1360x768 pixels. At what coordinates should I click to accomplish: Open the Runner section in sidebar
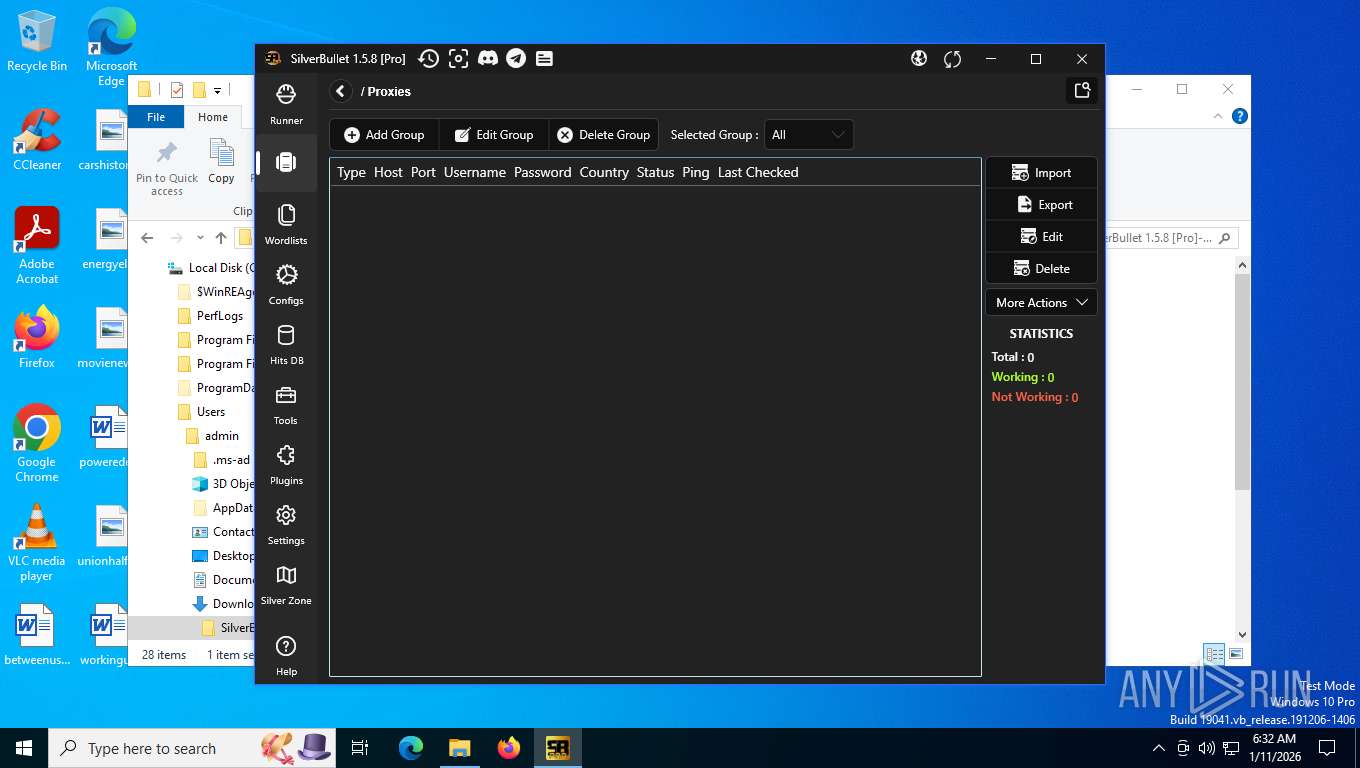click(286, 104)
